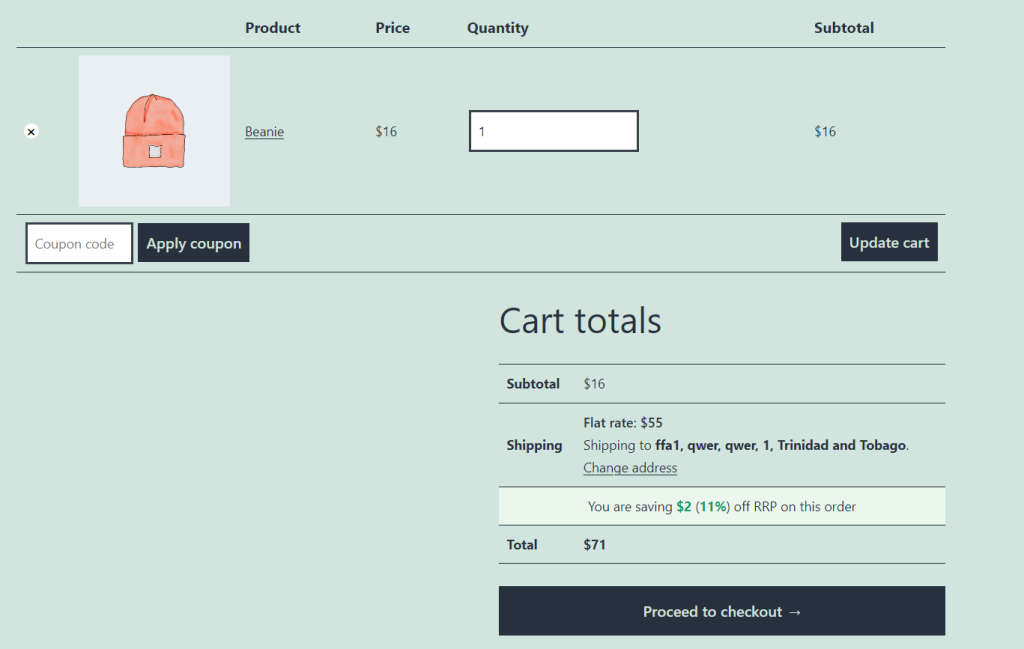Click the Beanie $16 unit price
This screenshot has height=649, width=1024.
(385, 131)
